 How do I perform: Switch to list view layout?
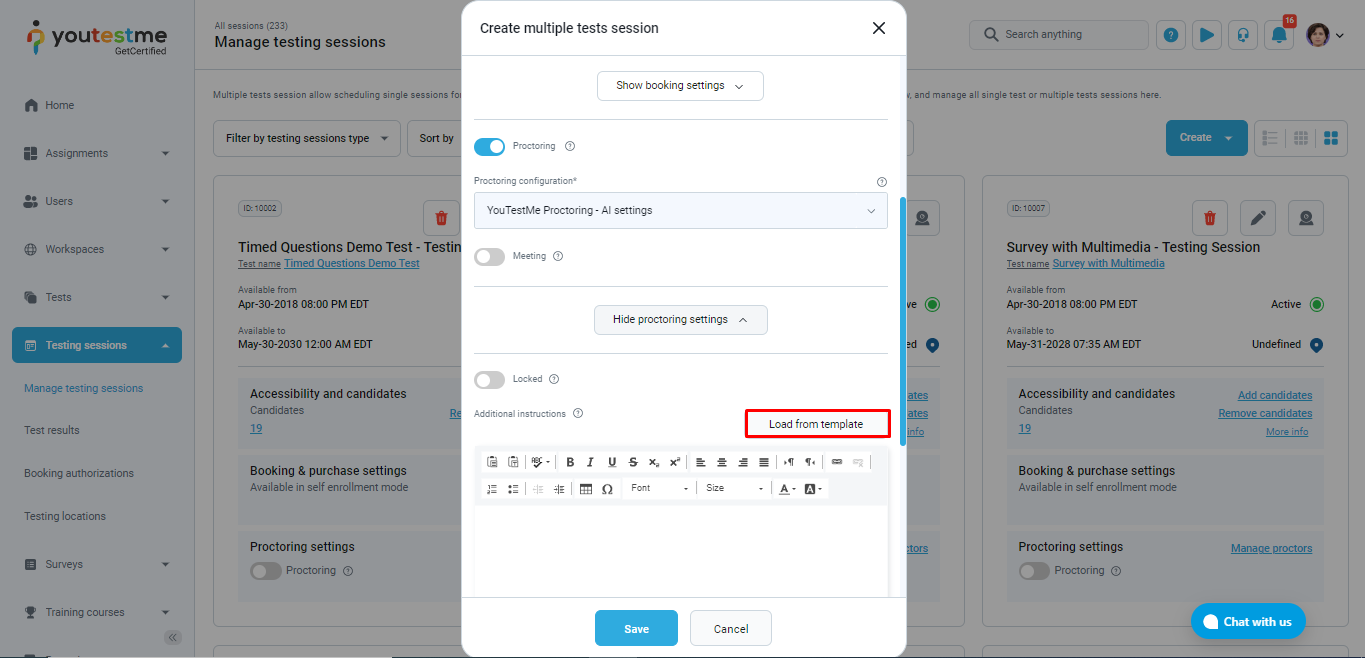pyautogui.click(x=1271, y=138)
